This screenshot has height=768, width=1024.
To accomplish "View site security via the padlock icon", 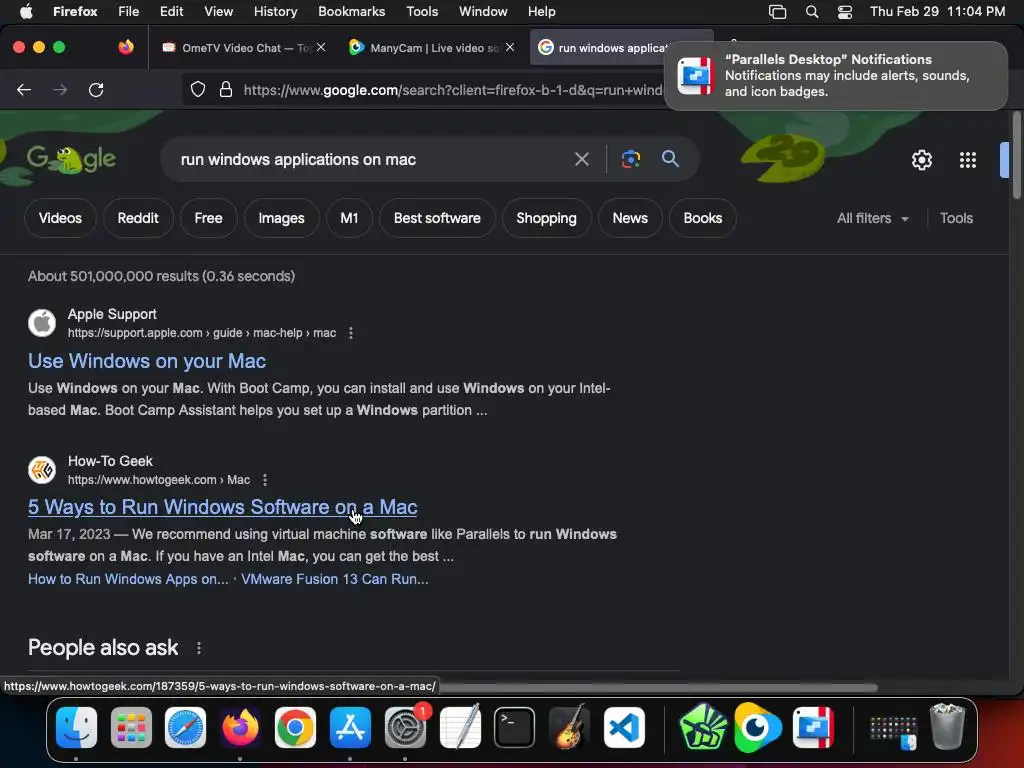I will (x=226, y=89).
